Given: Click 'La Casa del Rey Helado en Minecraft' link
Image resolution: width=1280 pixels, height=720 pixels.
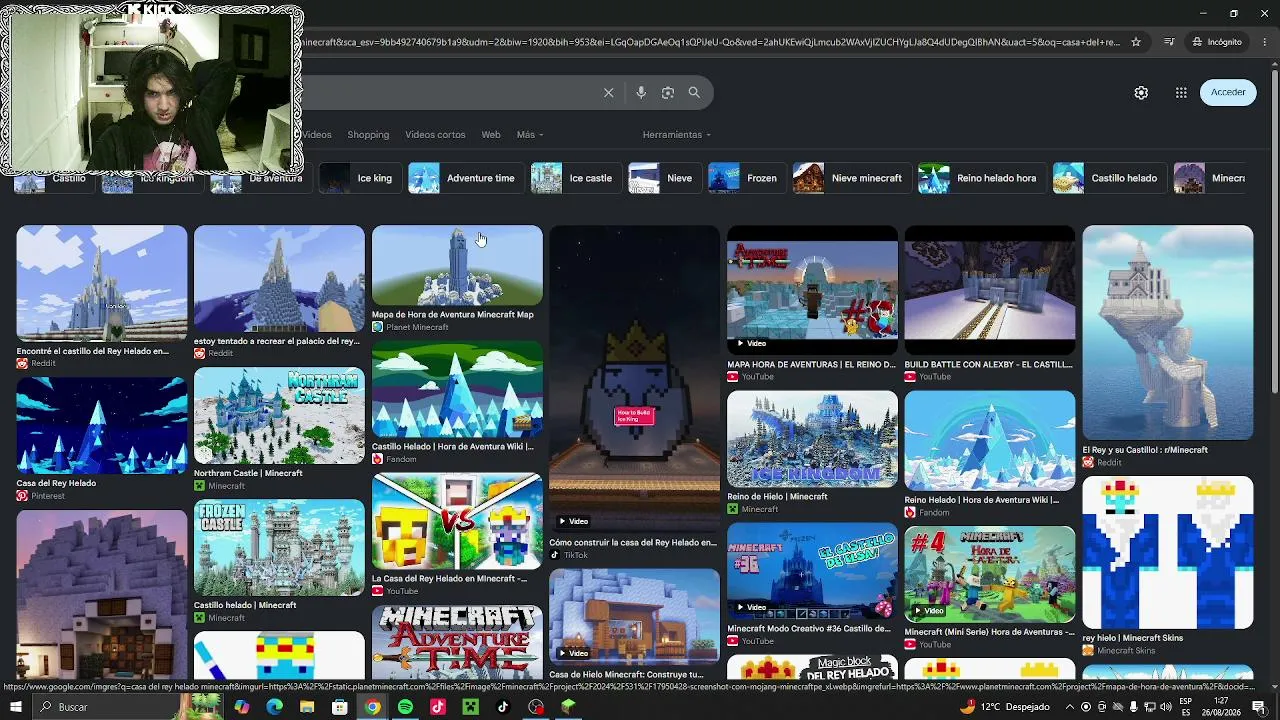Looking at the screenshot, I should (449, 578).
